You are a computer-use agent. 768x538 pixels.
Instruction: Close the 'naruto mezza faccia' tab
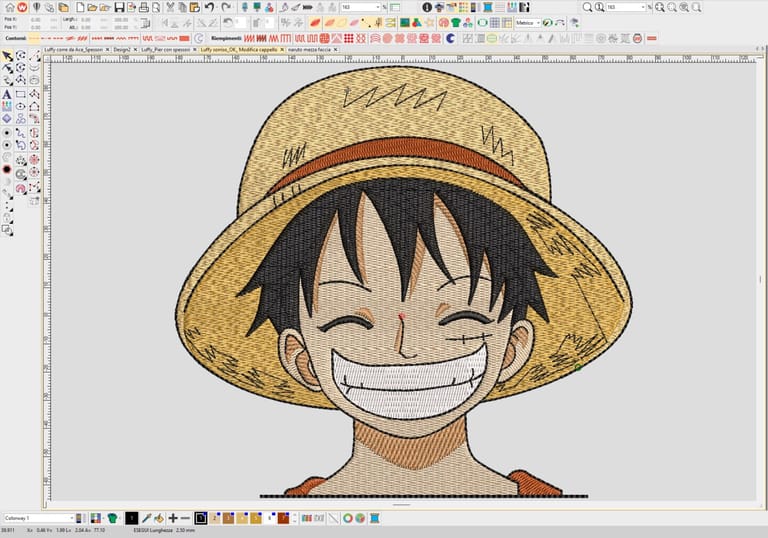336,49
